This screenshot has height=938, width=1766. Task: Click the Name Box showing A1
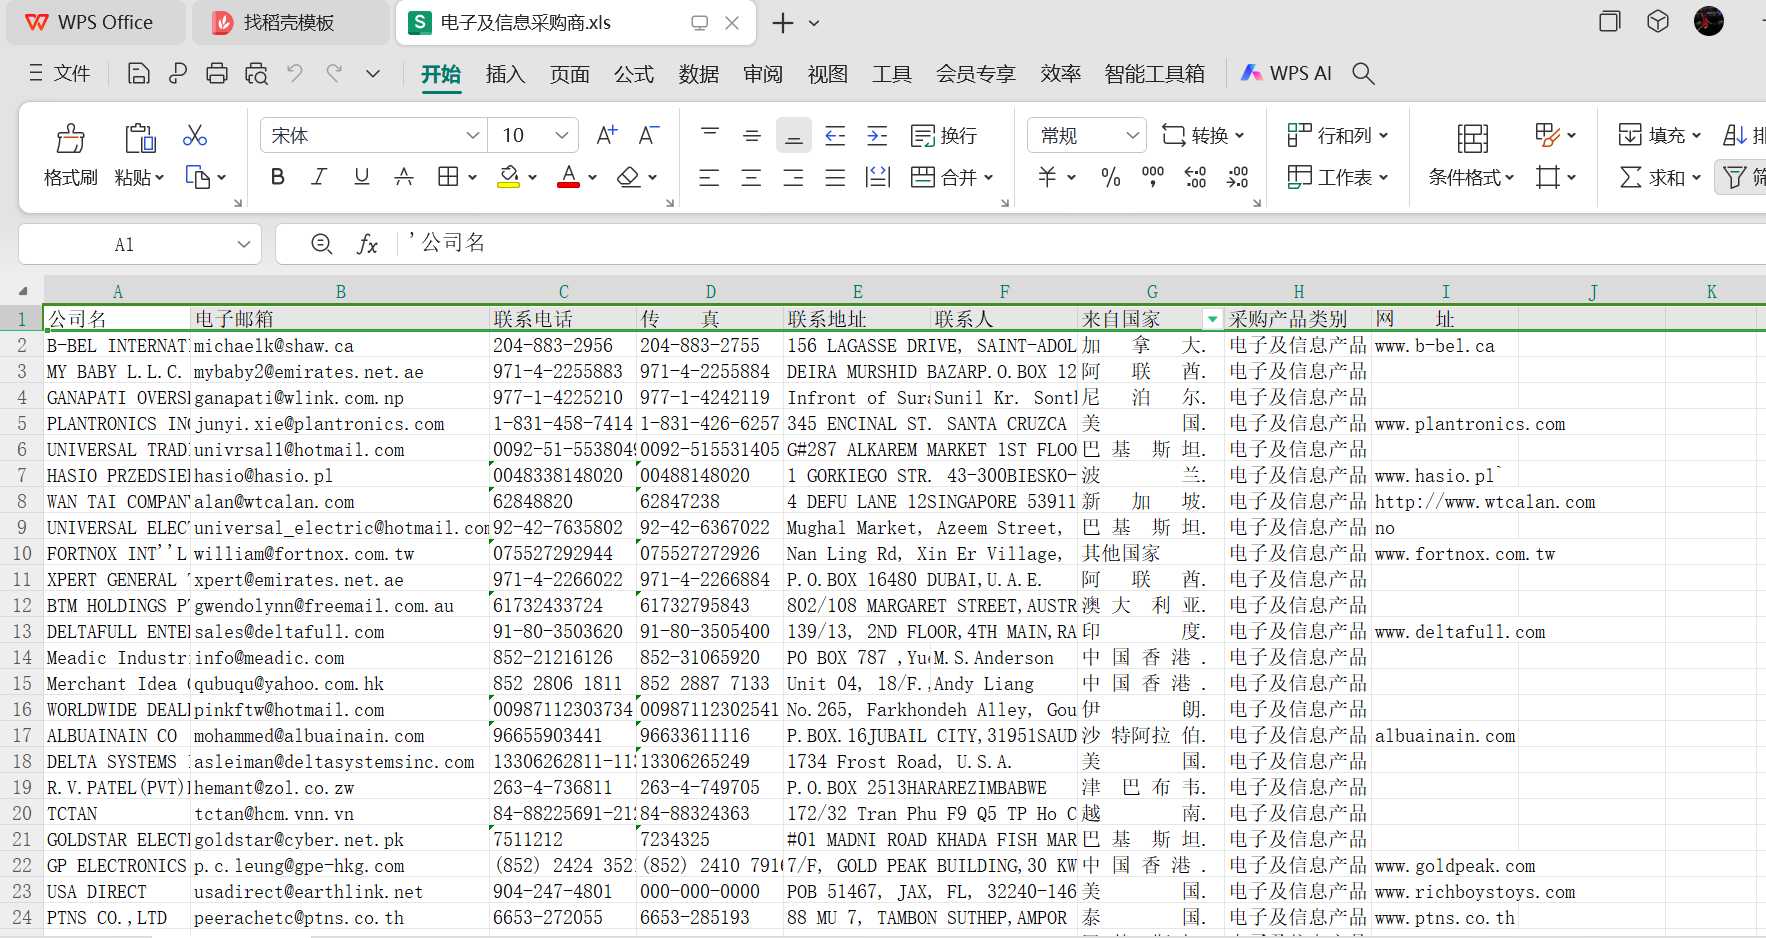click(140, 244)
